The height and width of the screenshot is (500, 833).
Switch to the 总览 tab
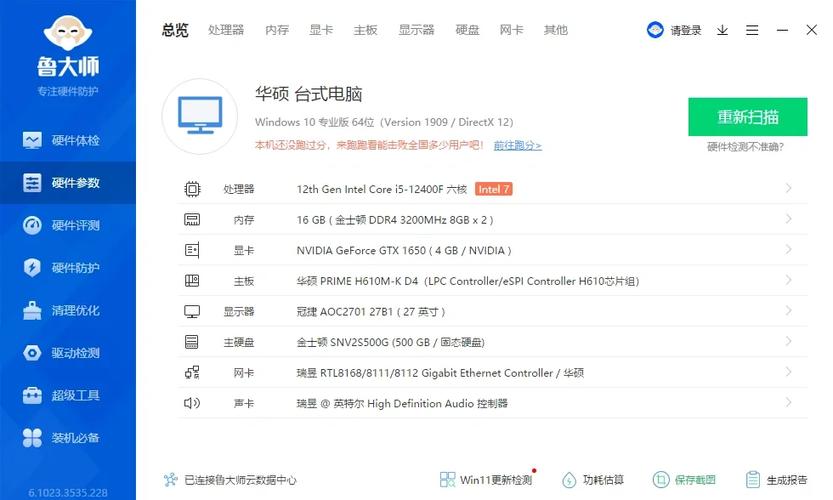(x=175, y=30)
